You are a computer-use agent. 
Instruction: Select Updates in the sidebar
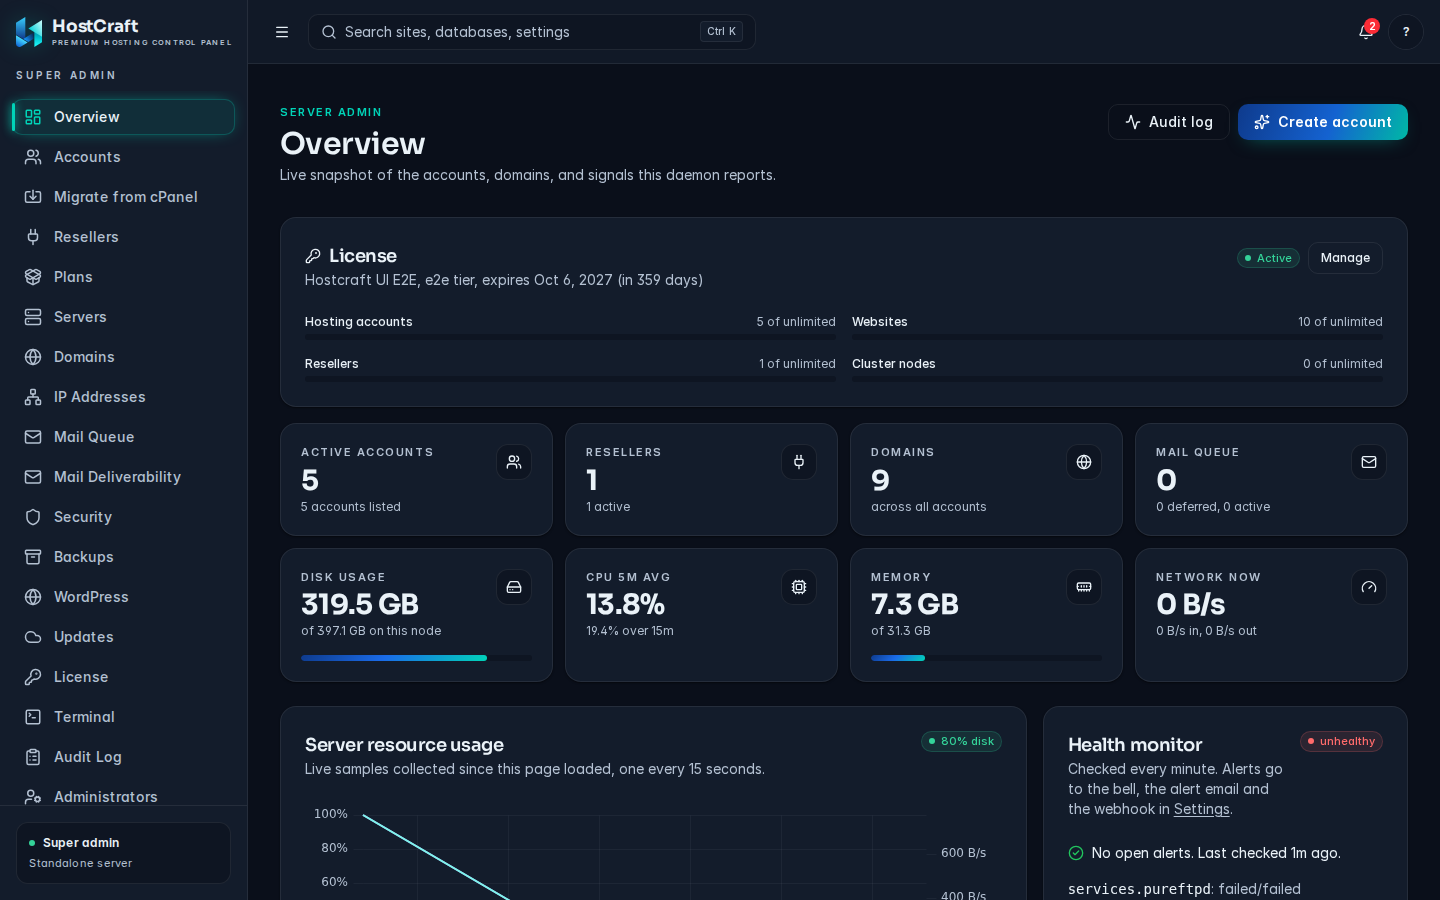click(123, 637)
